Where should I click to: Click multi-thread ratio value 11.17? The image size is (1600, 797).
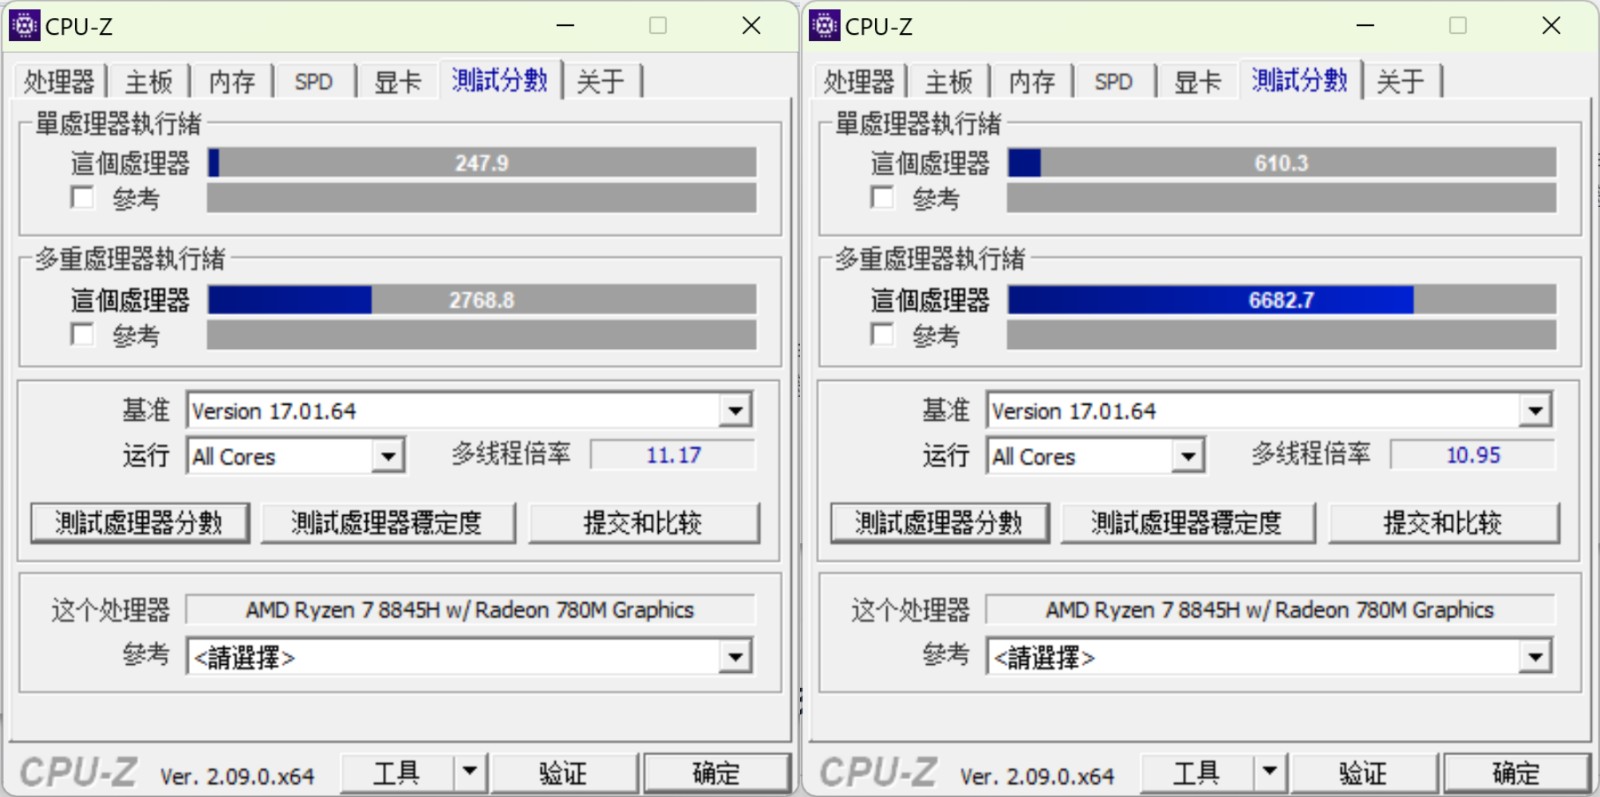pos(673,455)
